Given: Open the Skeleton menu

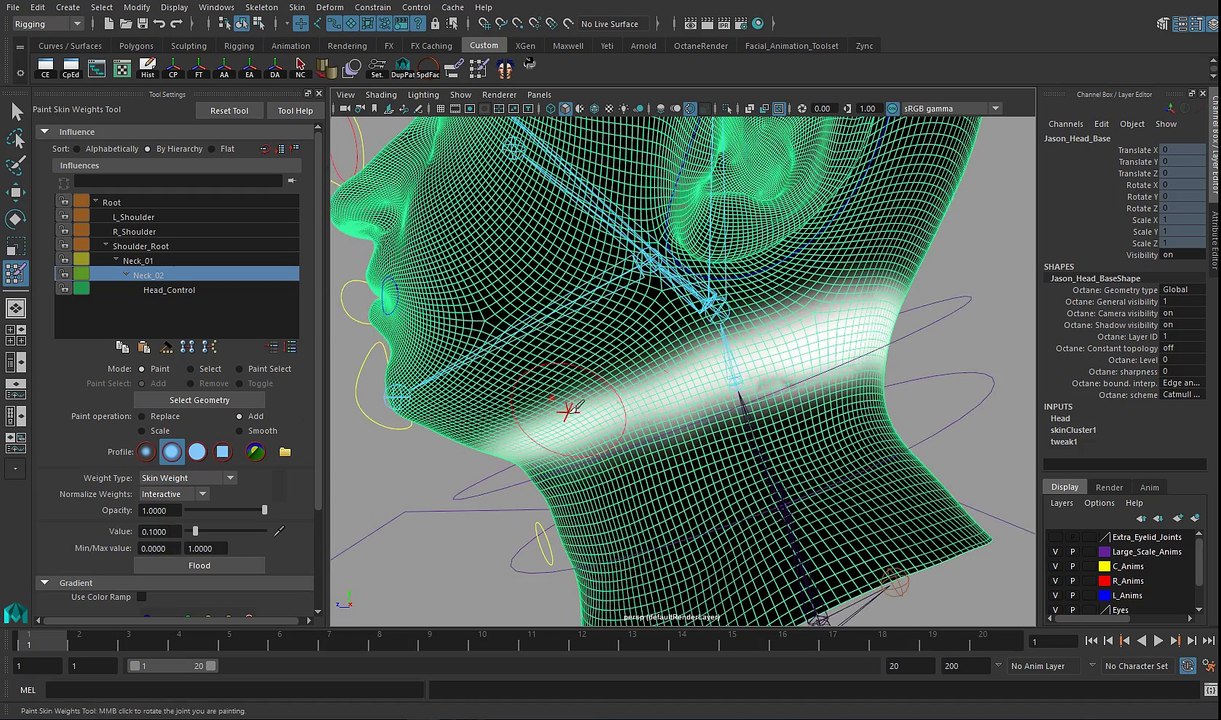Looking at the screenshot, I should click(x=261, y=7).
